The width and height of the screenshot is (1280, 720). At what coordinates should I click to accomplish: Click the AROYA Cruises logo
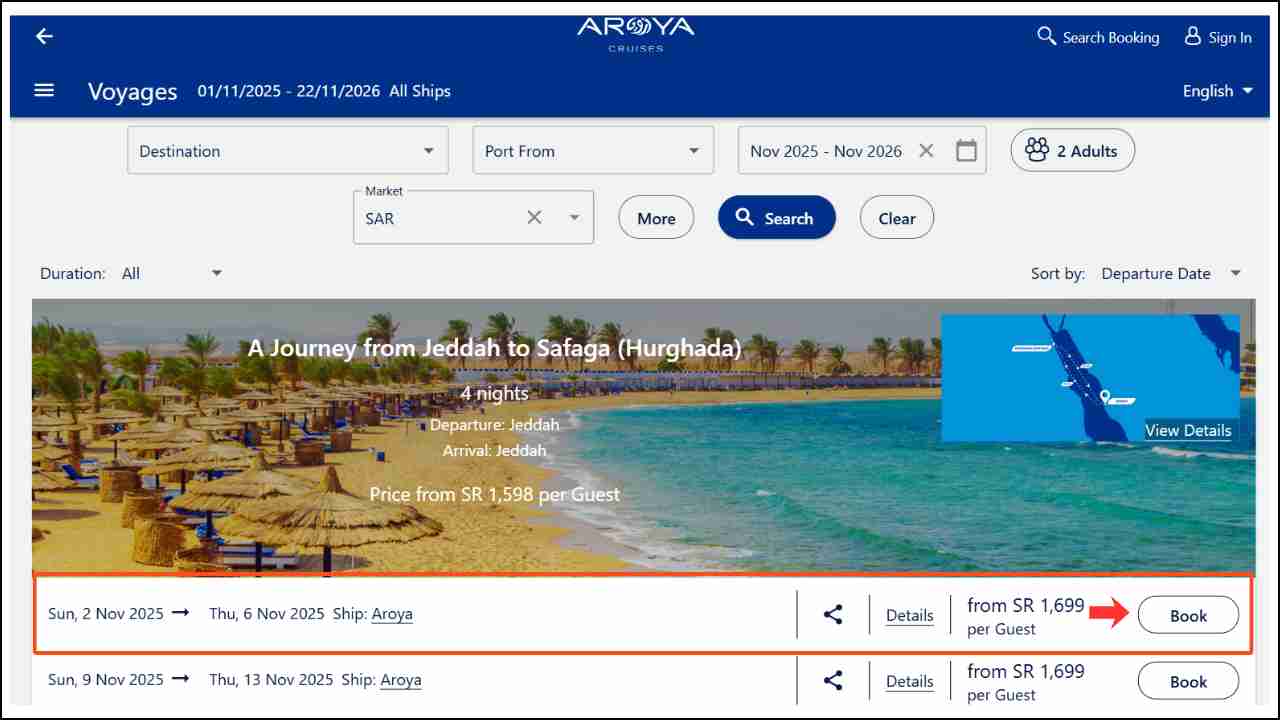[x=634, y=34]
